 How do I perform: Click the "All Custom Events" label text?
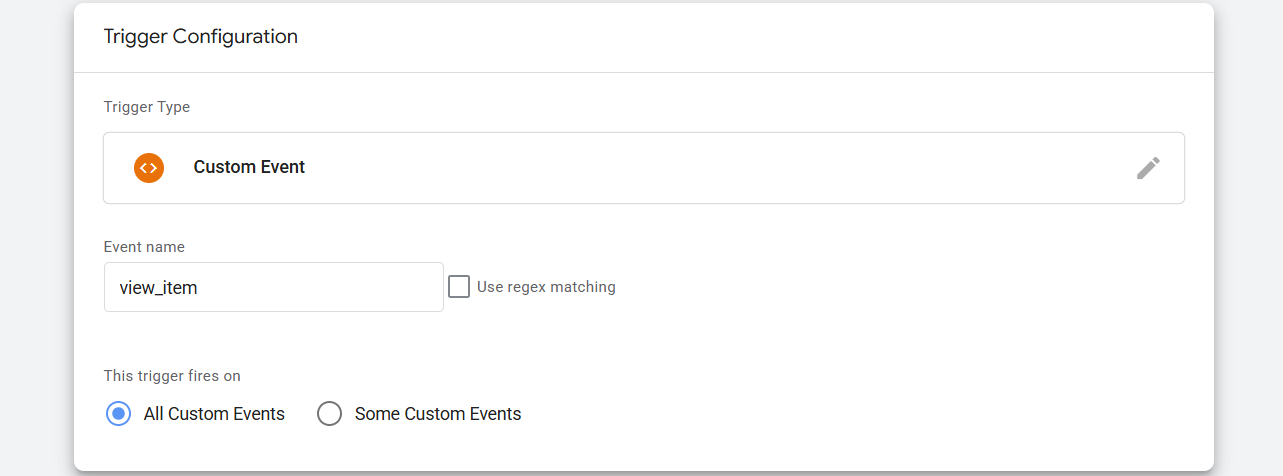pyautogui.click(x=214, y=414)
